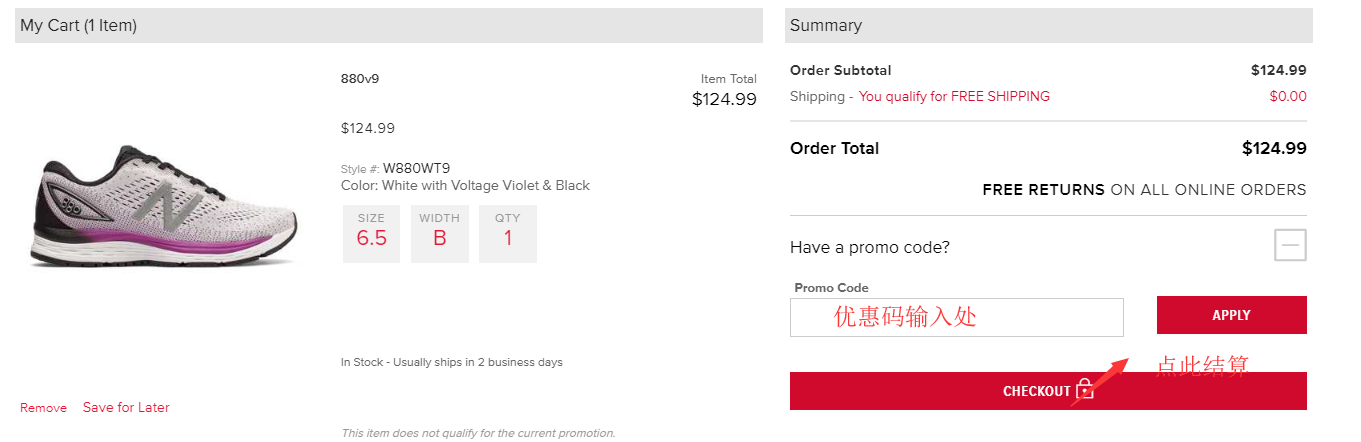
Task: Click the FREE RETURNS notice
Action: pos(1144,190)
